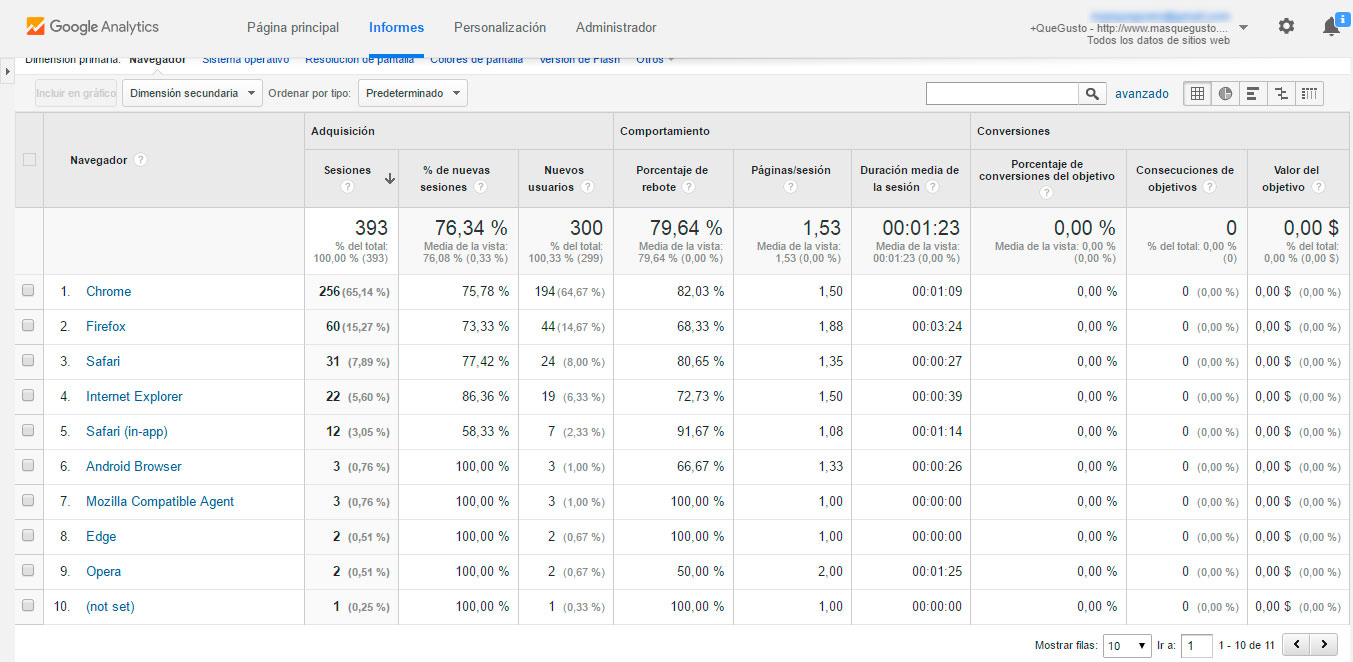Switch to performance bar view icon
The height and width of the screenshot is (662, 1353).
pos(1253,93)
